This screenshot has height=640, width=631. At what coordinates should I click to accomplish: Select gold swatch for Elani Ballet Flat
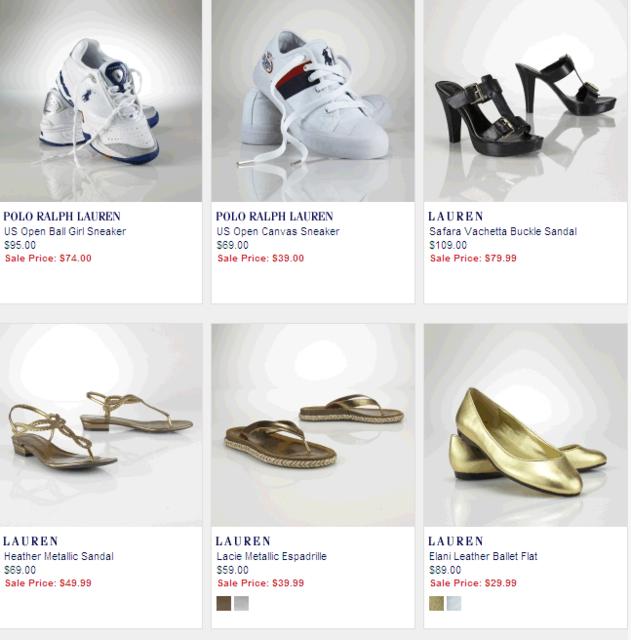[x=436, y=603]
